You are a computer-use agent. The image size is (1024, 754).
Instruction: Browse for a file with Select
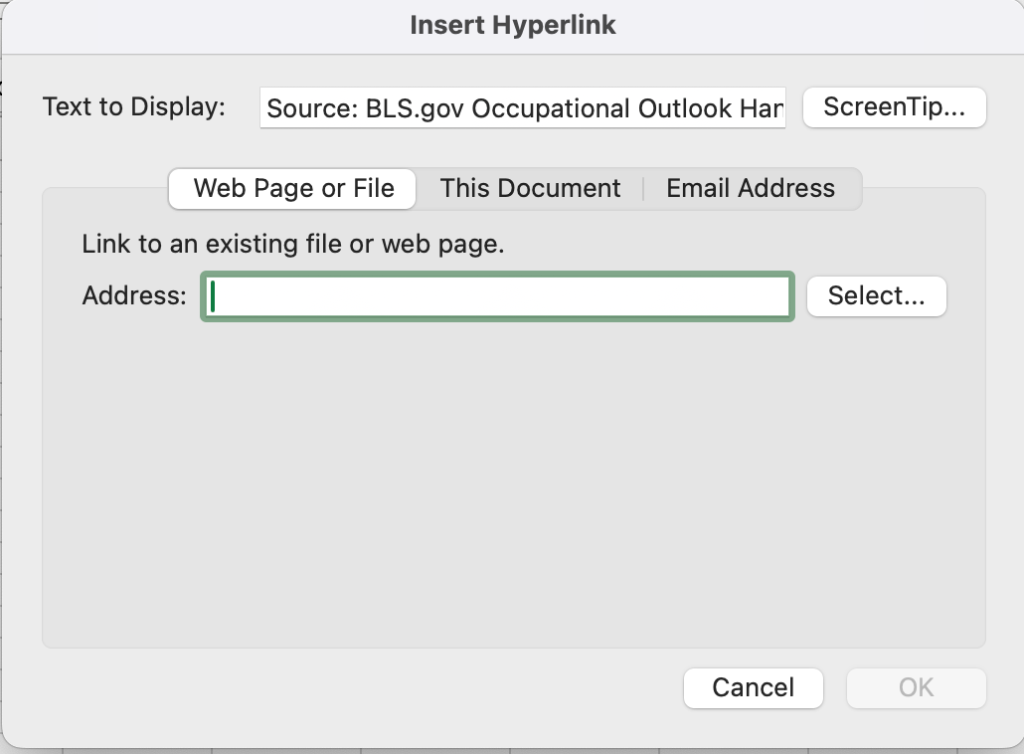tap(876, 295)
